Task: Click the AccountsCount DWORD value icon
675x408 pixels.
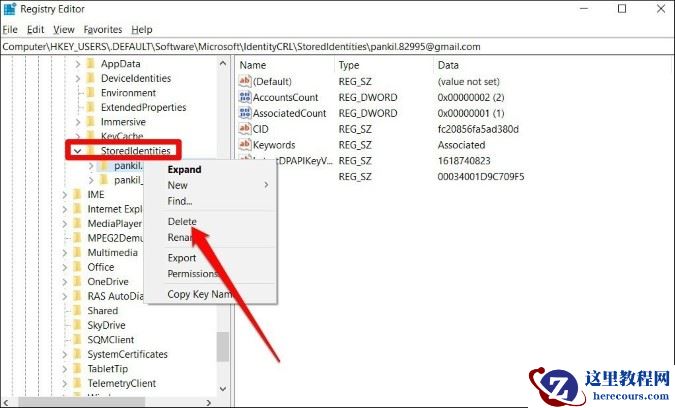Action: coord(245,97)
